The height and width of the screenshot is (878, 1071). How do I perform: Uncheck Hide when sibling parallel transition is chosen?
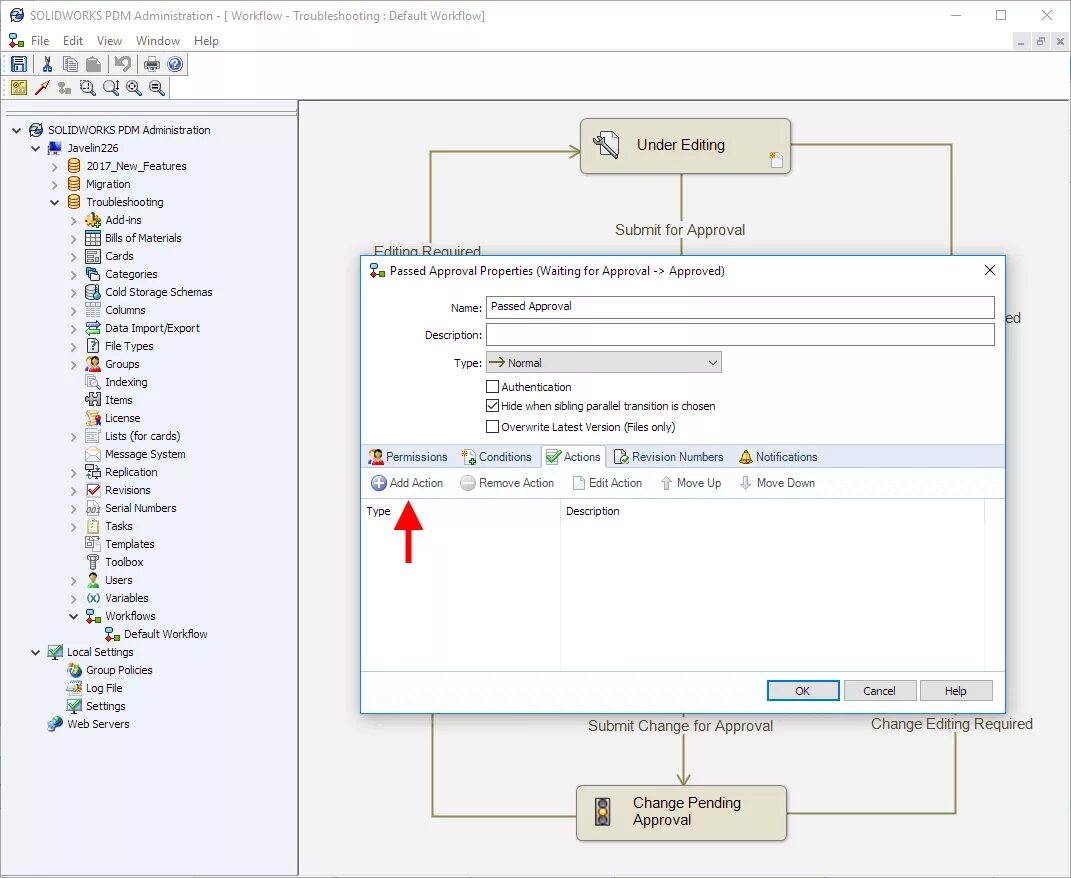[492, 406]
